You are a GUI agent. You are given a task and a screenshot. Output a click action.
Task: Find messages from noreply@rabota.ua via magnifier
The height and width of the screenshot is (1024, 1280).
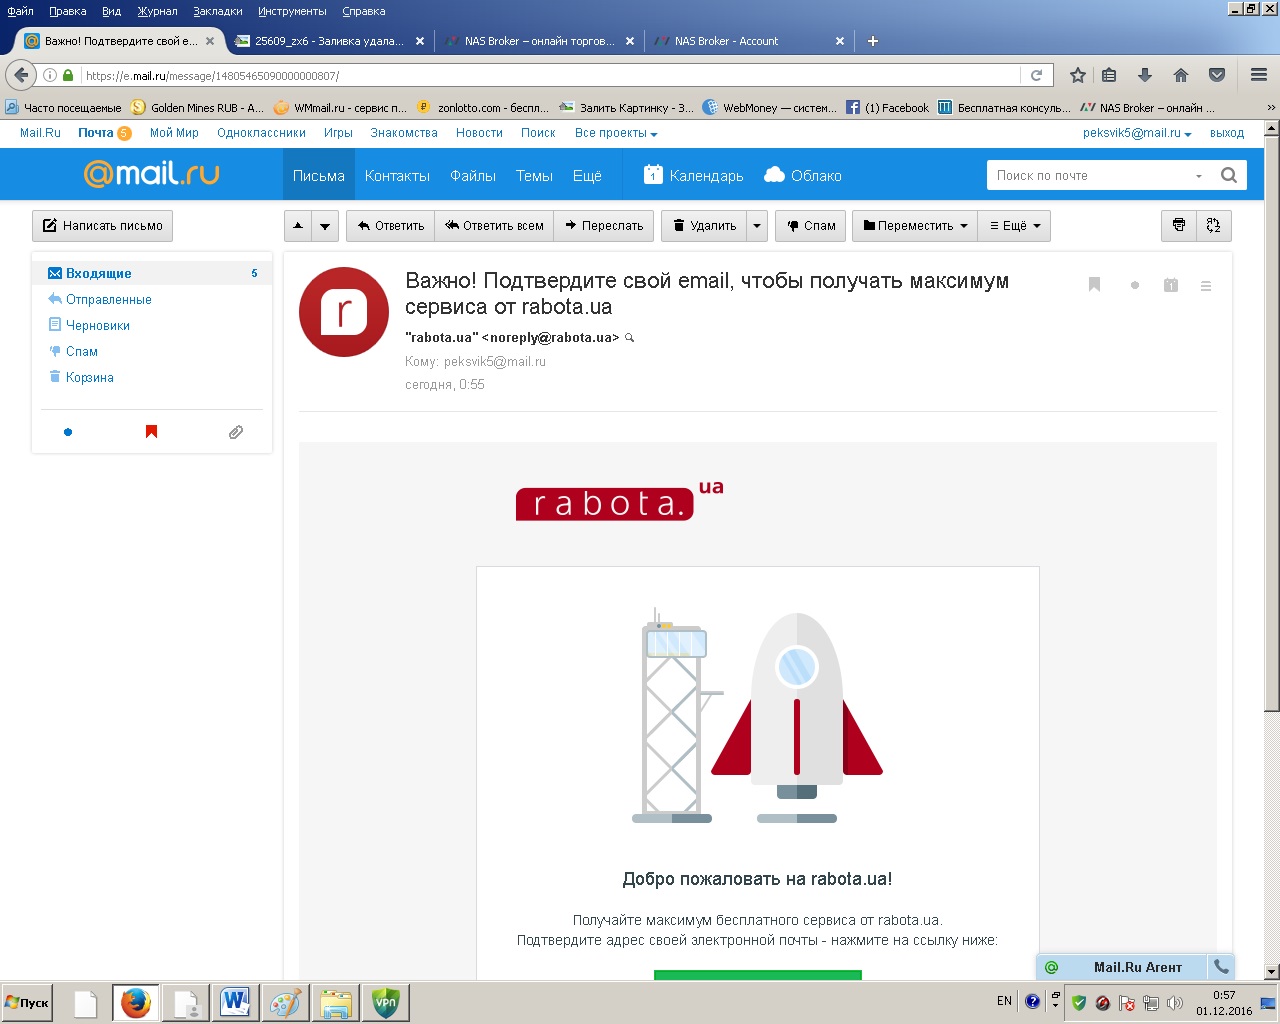(x=629, y=338)
